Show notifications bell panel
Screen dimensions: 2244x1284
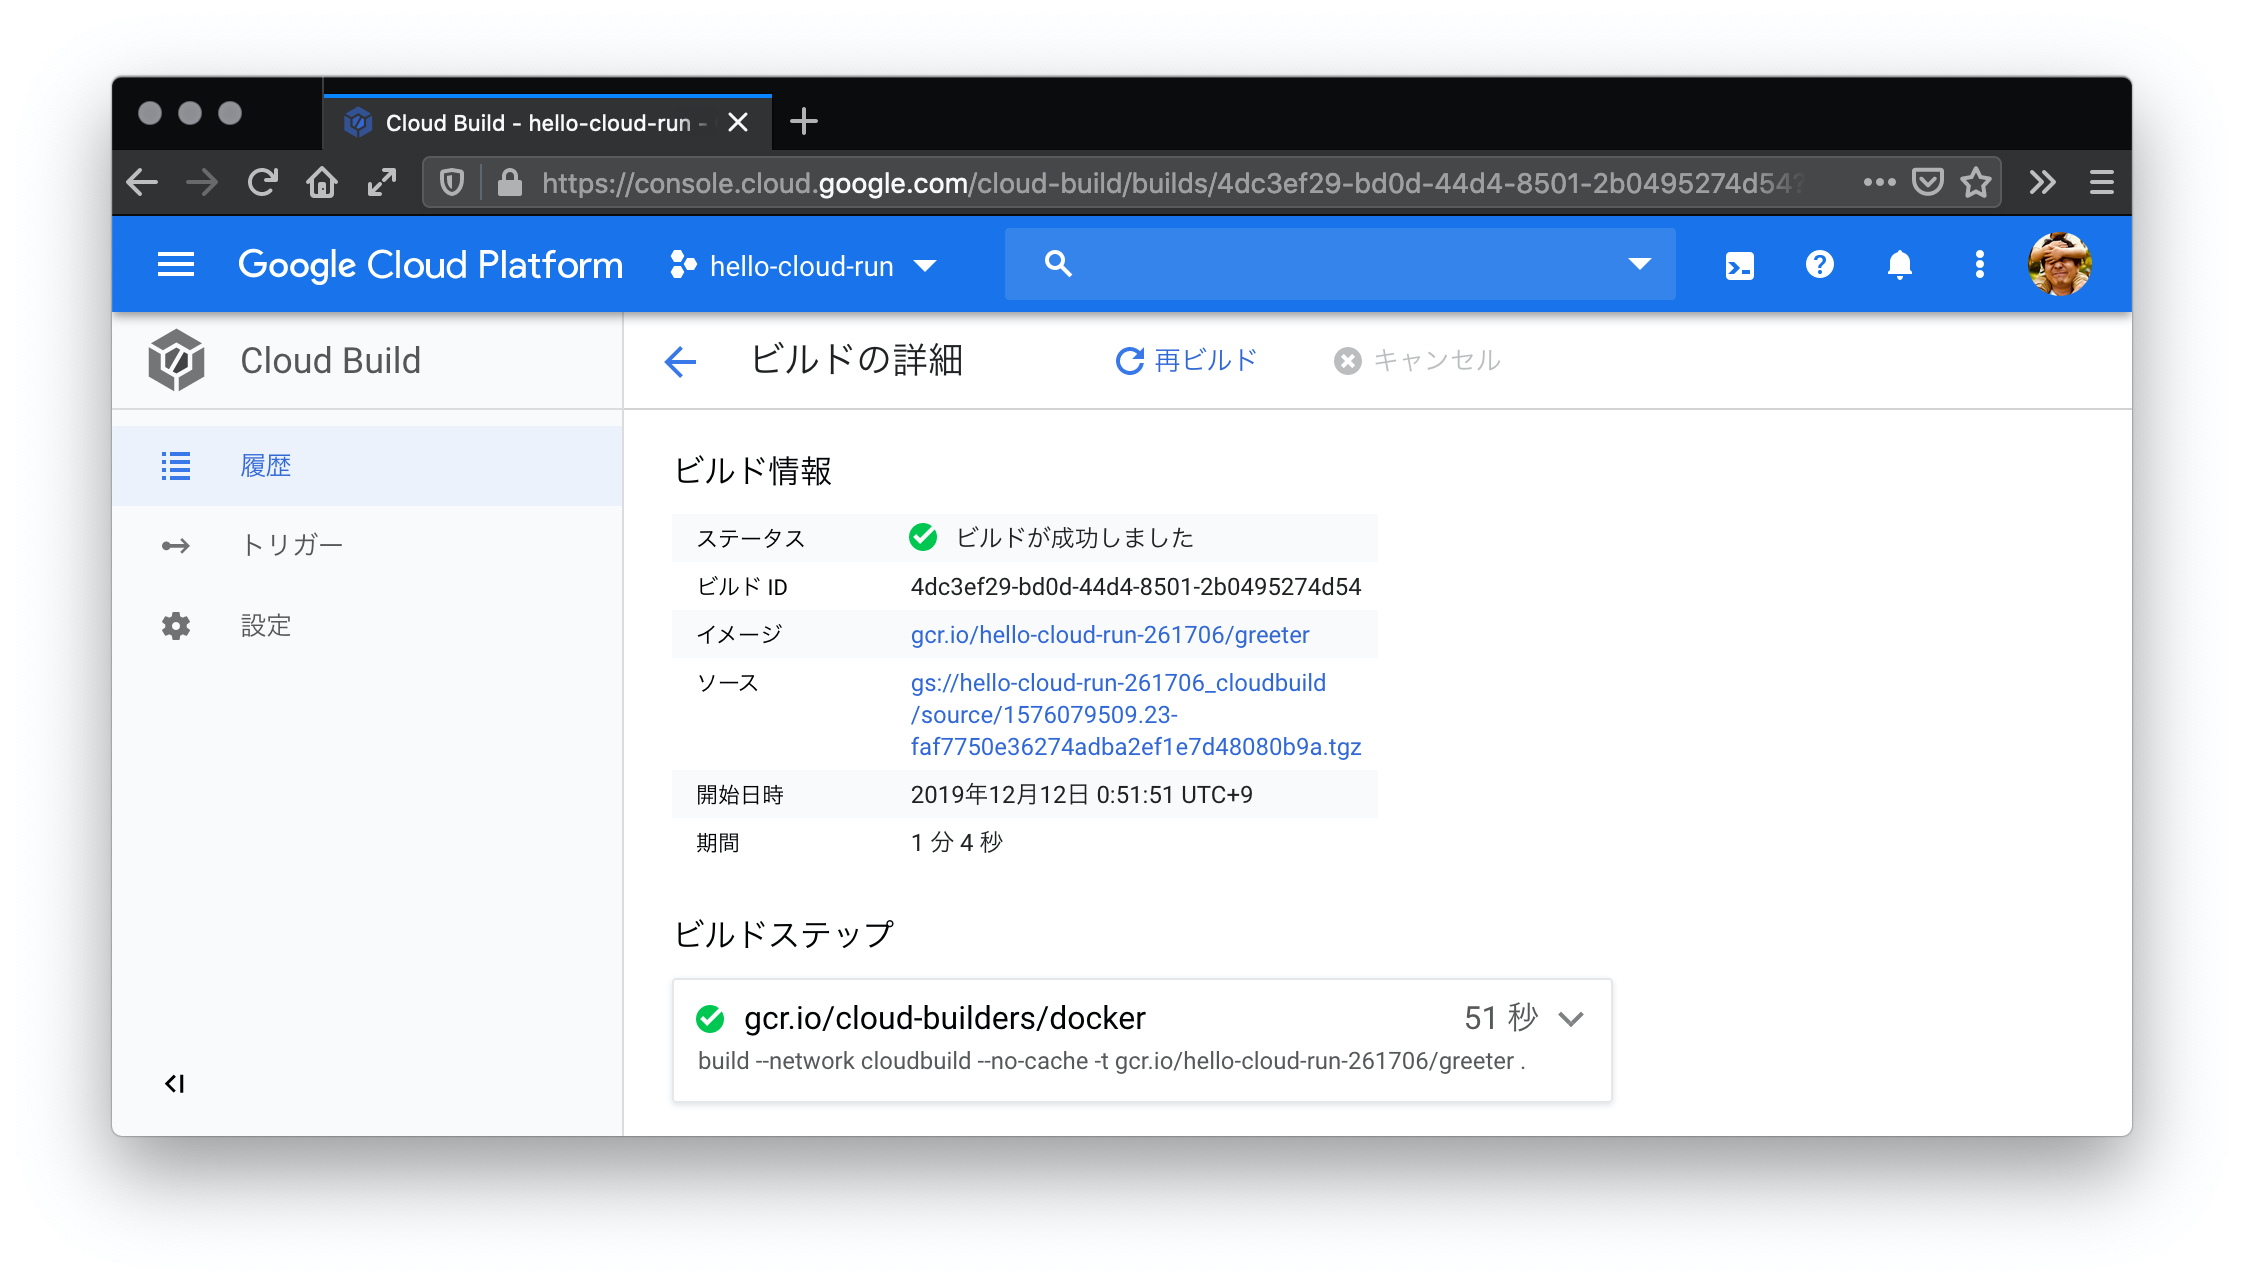tap(1900, 264)
